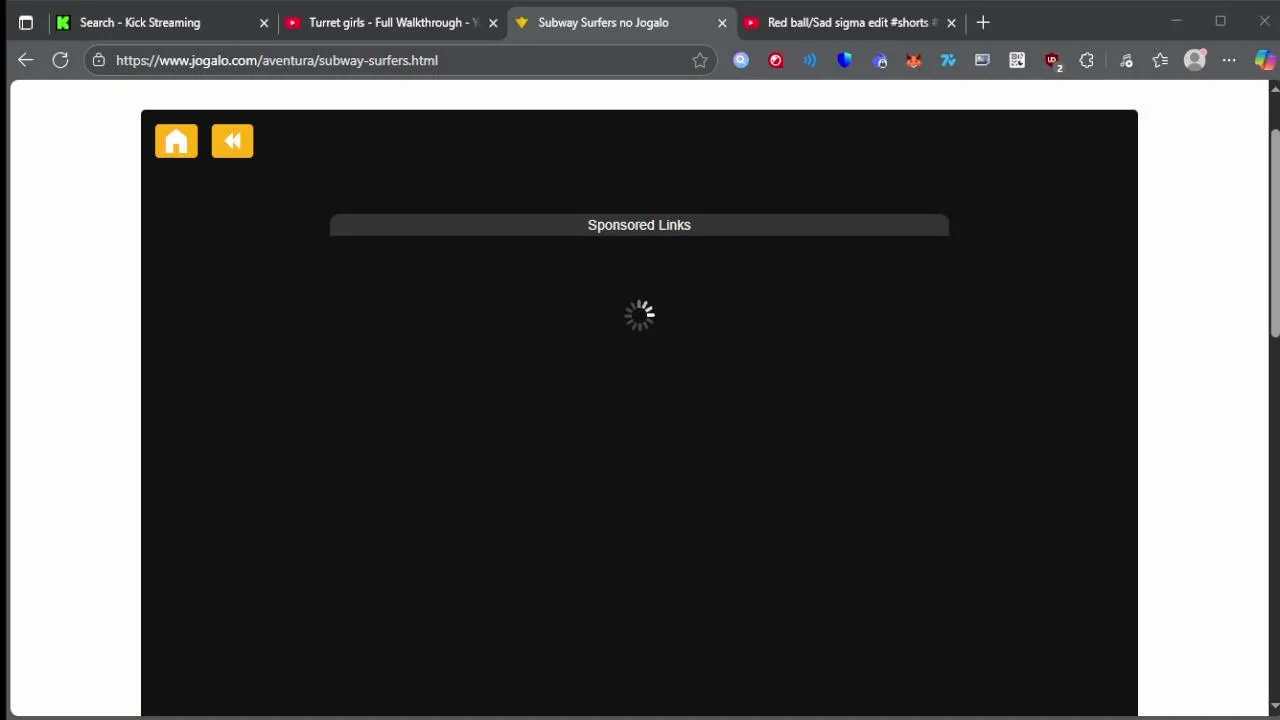Click the page vertical scrollbar thumb
Image resolution: width=1280 pixels, height=720 pixels.
point(1274,232)
